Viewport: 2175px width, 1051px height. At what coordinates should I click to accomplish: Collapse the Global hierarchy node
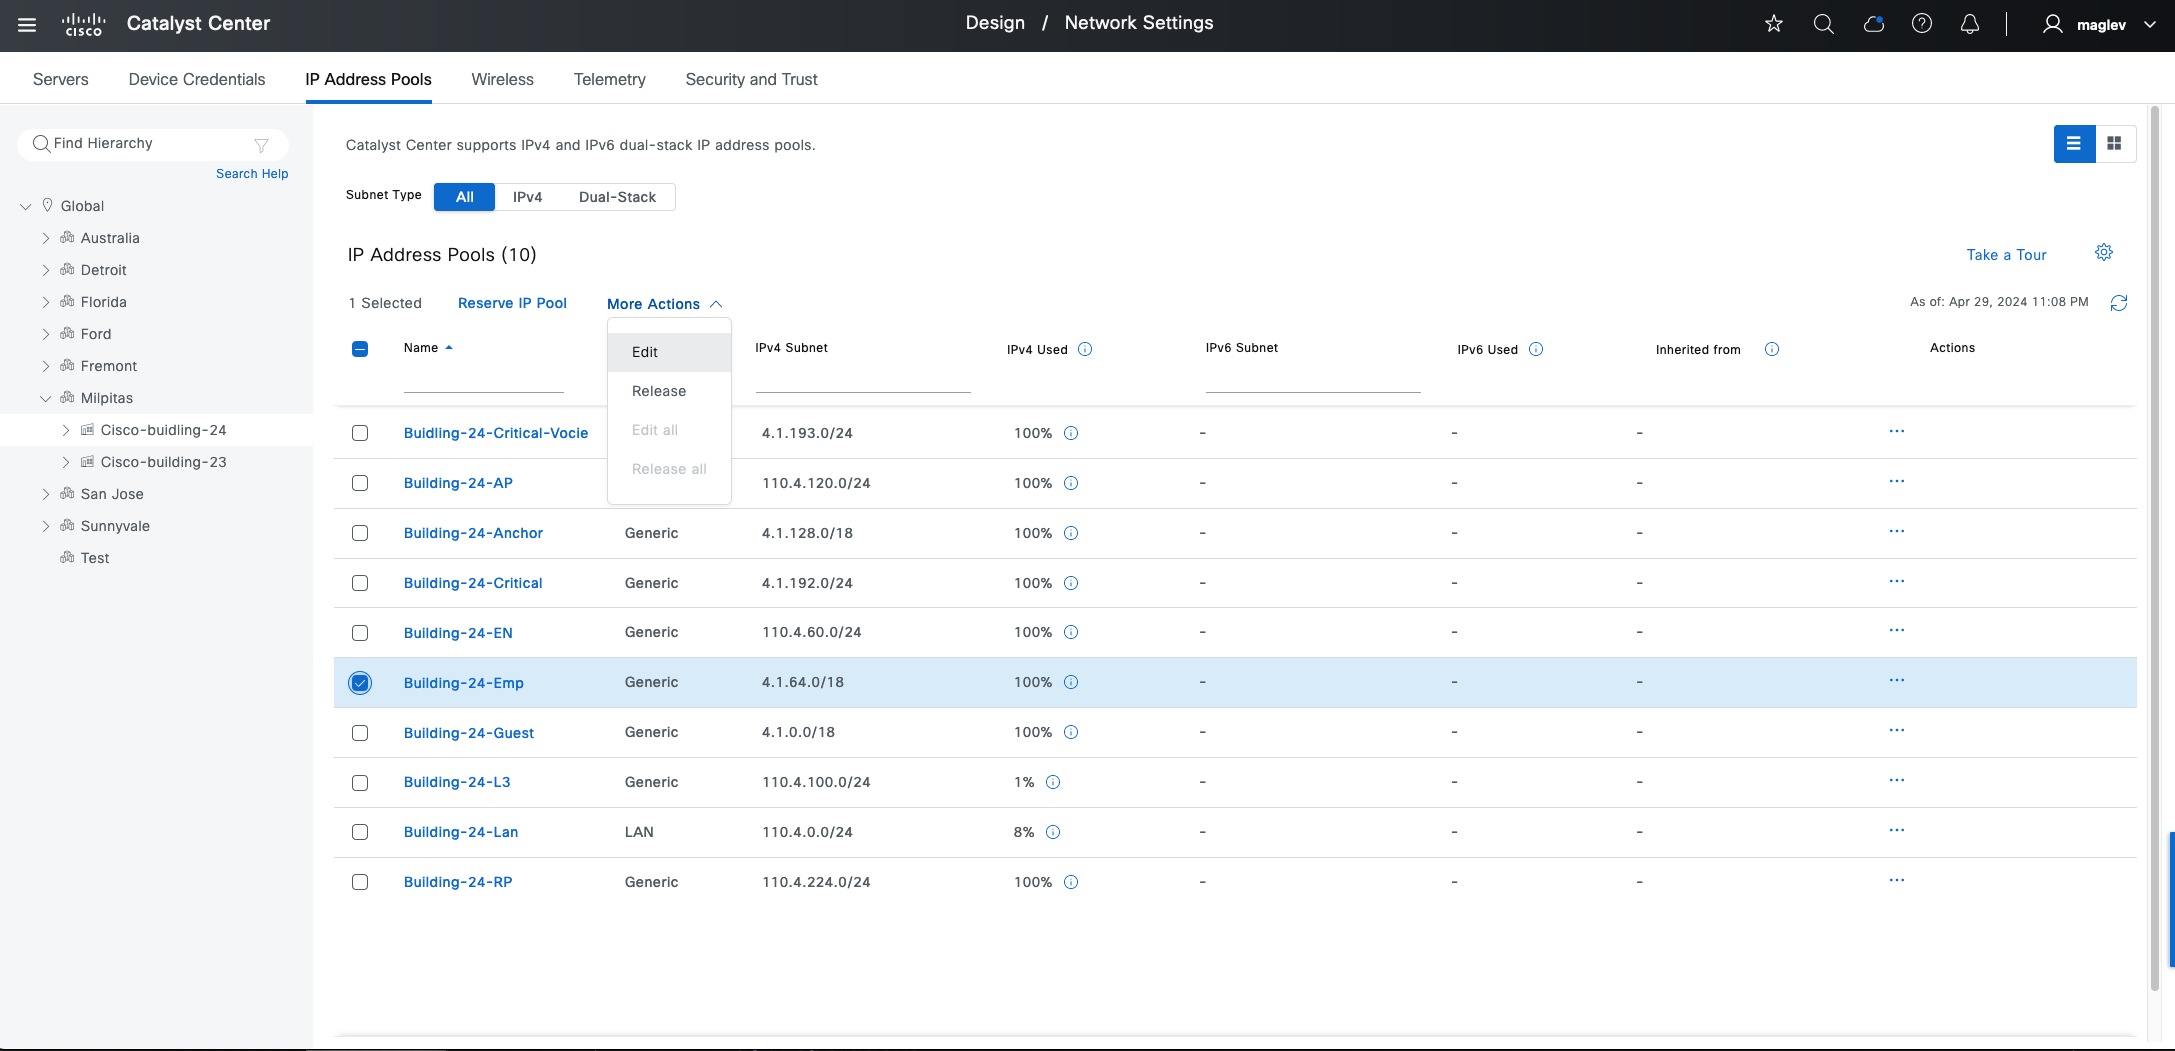(x=26, y=207)
